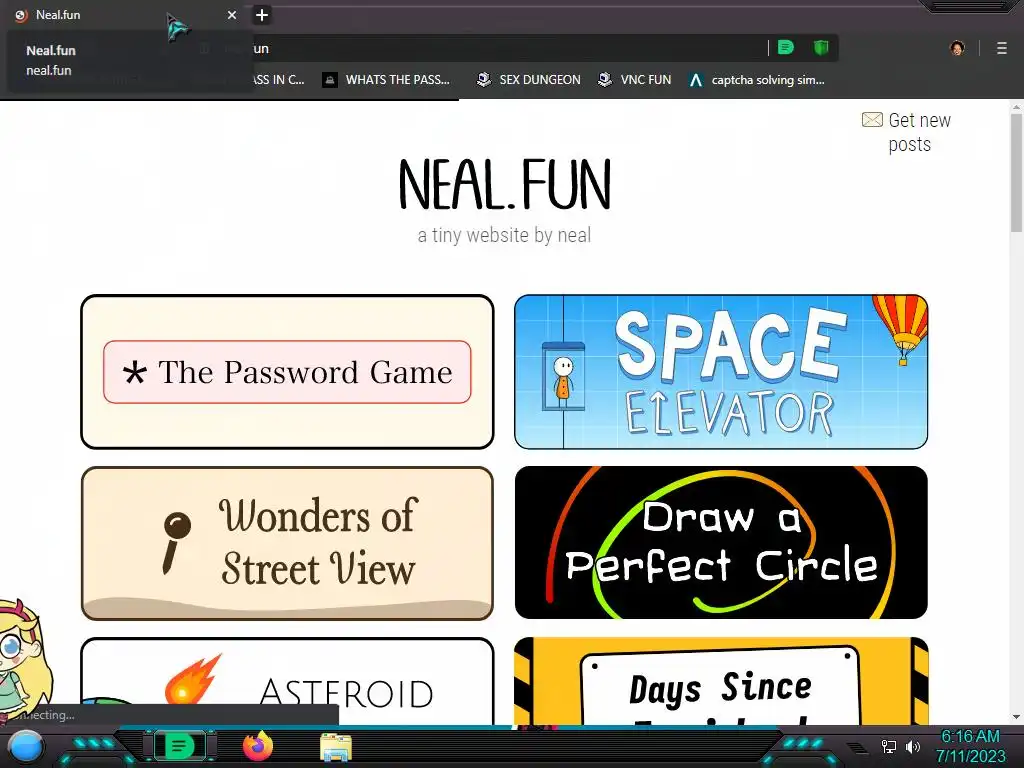This screenshot has width=1024, height=768.
Task: Open the VNC FUN bookmark
Action: click(x=635, y=80)
